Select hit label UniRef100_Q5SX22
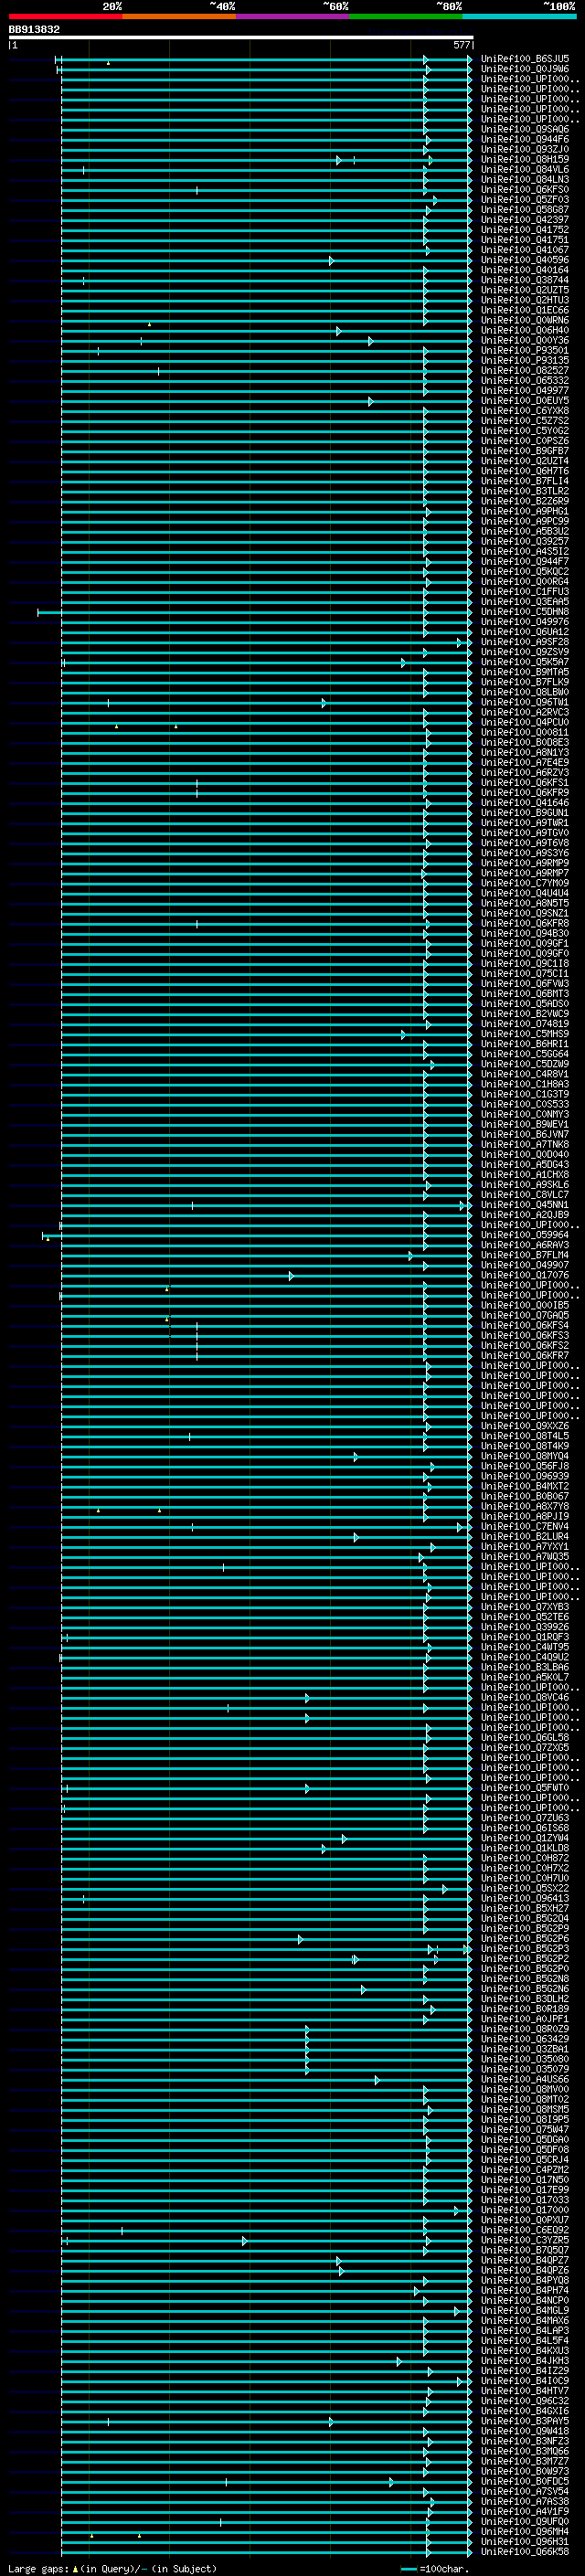585x2576 pixels. tap(525, 1888)
